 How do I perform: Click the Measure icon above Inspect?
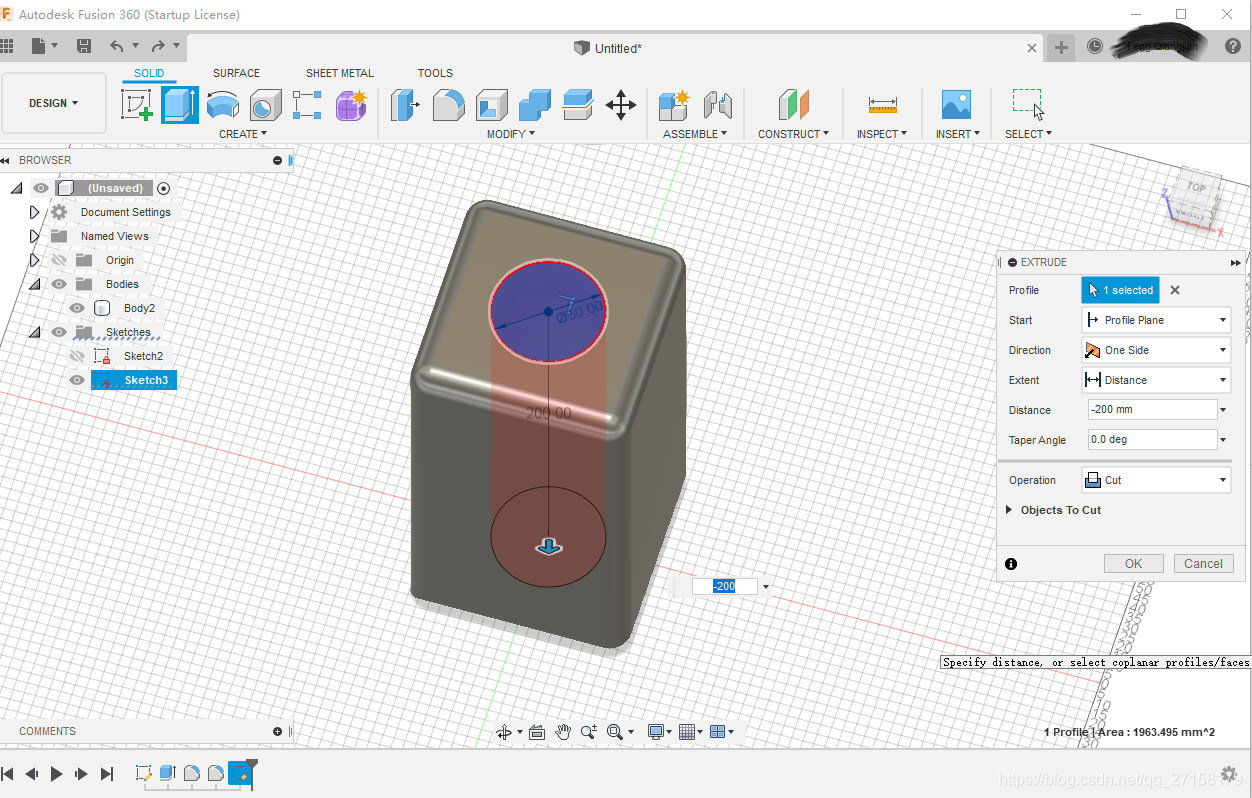point(882,104)
